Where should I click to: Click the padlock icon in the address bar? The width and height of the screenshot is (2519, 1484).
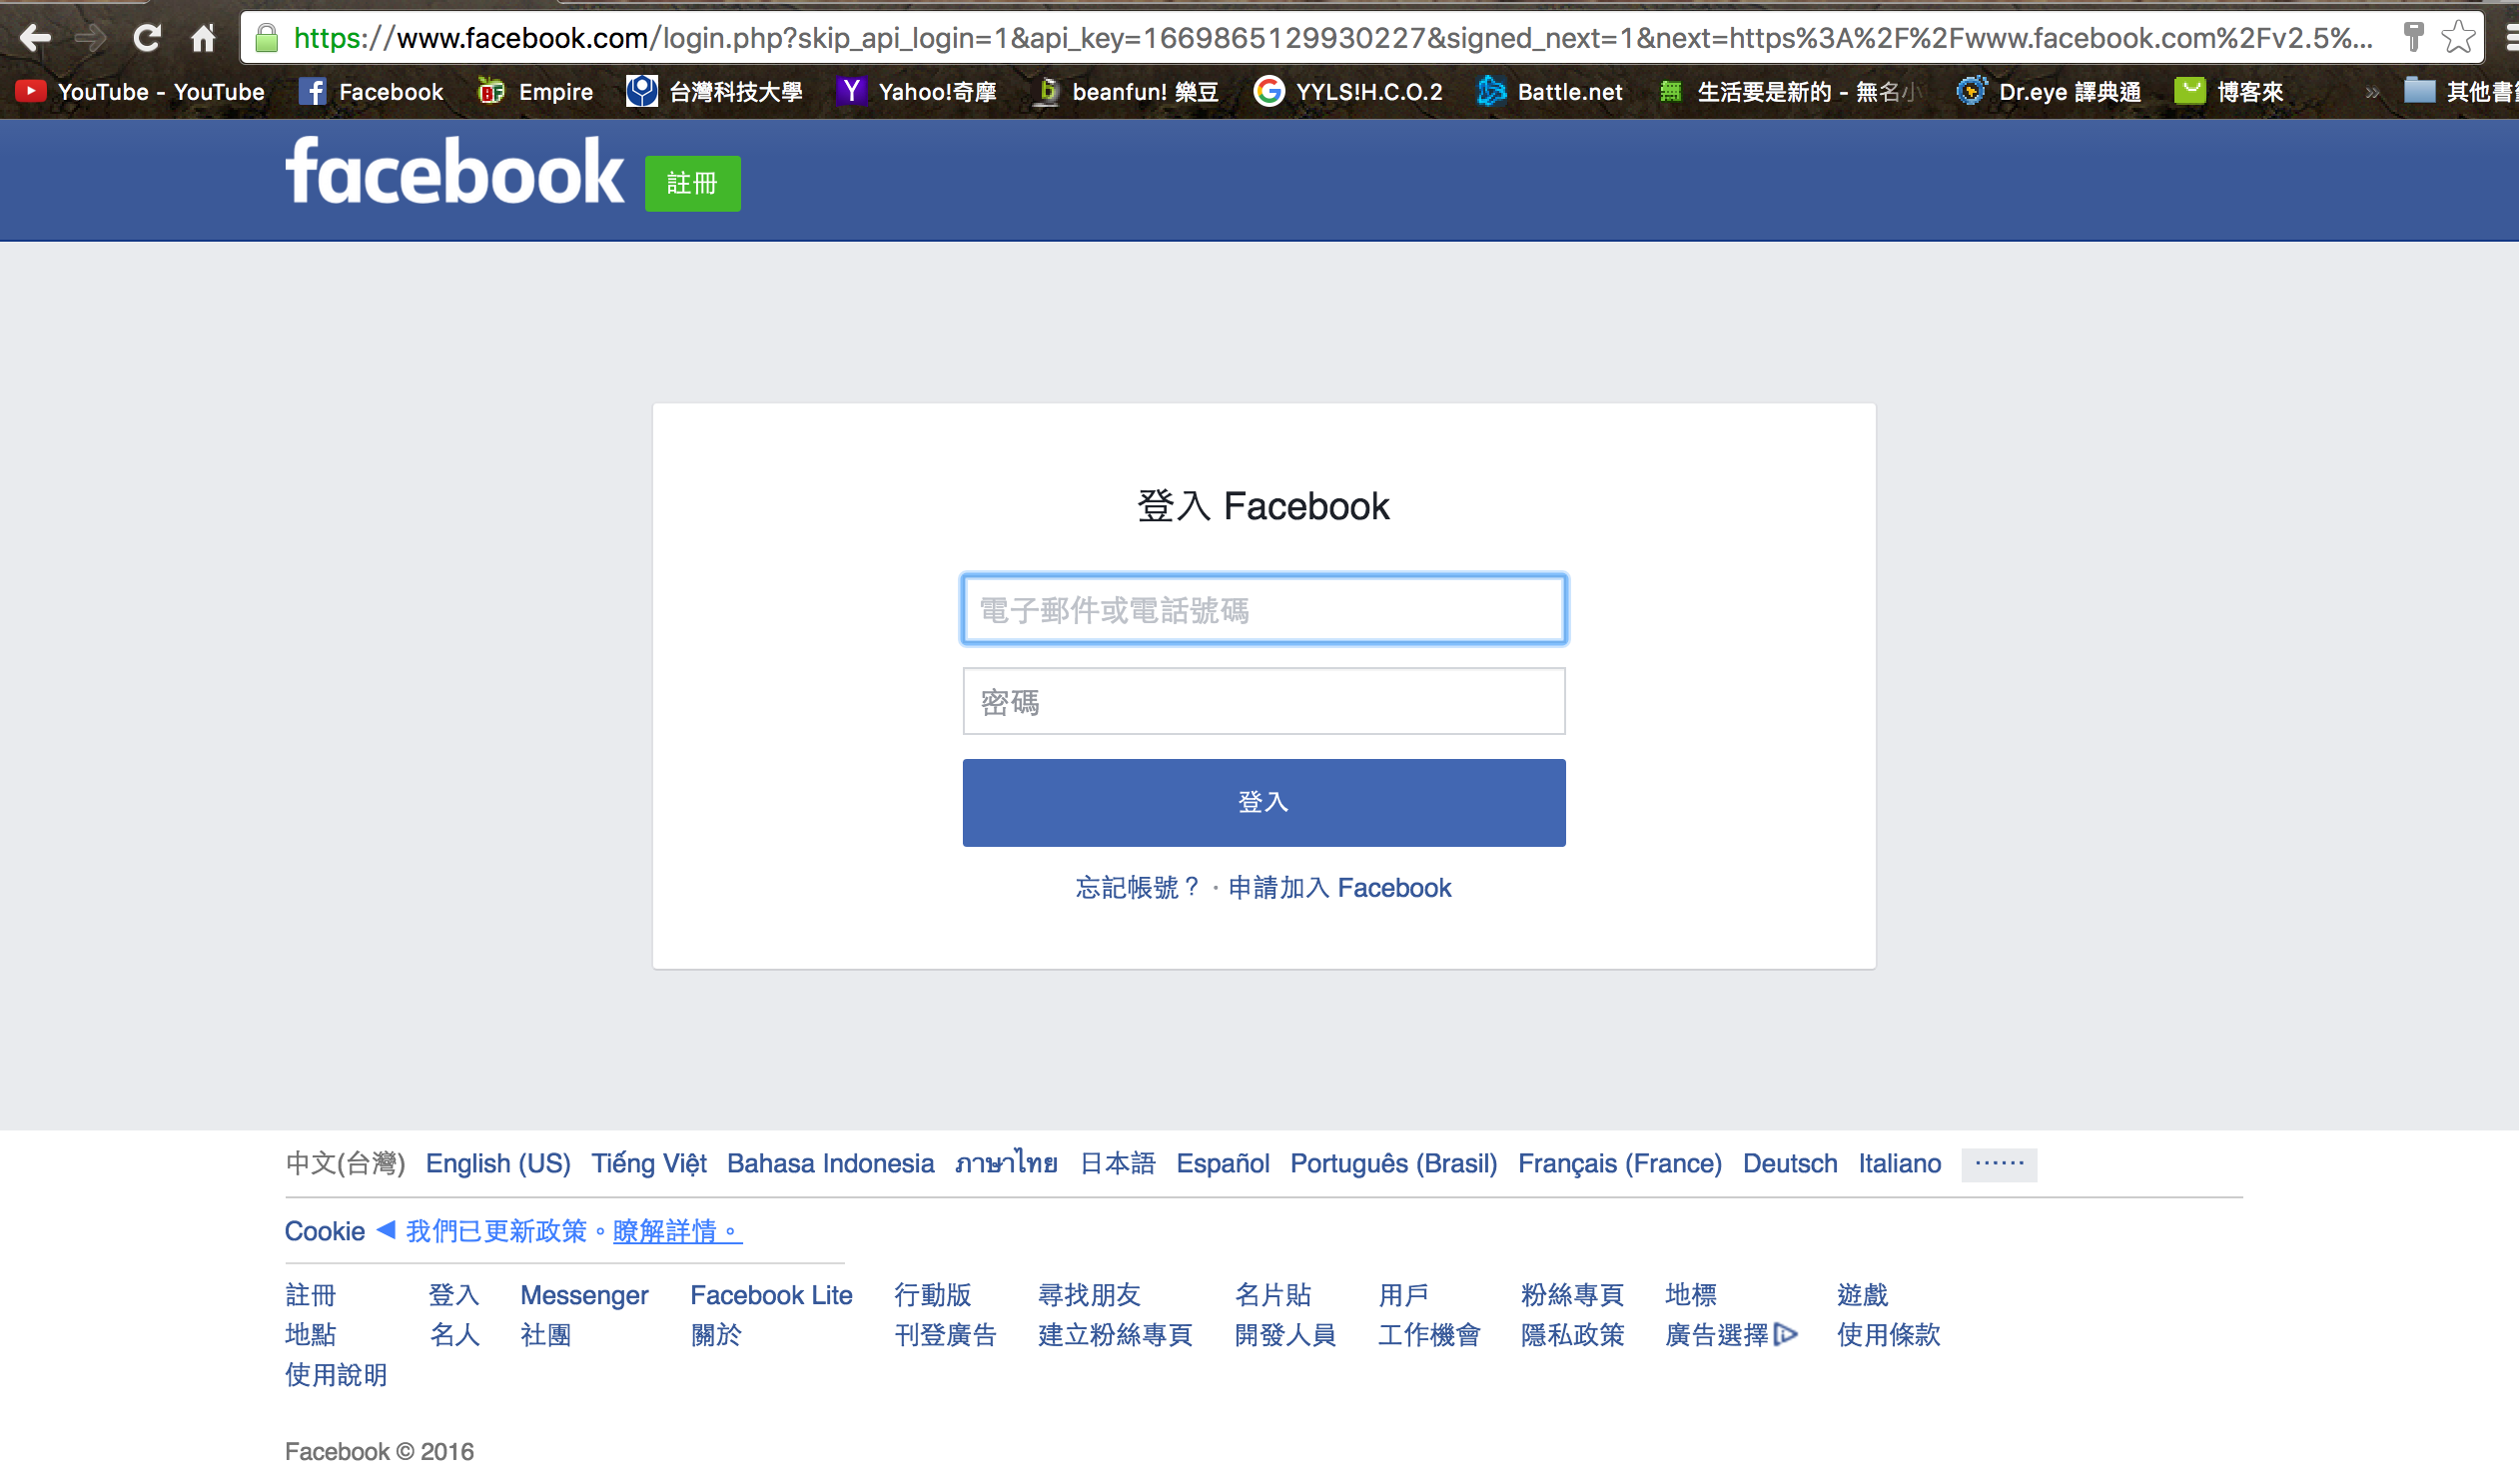coord(267,38)
